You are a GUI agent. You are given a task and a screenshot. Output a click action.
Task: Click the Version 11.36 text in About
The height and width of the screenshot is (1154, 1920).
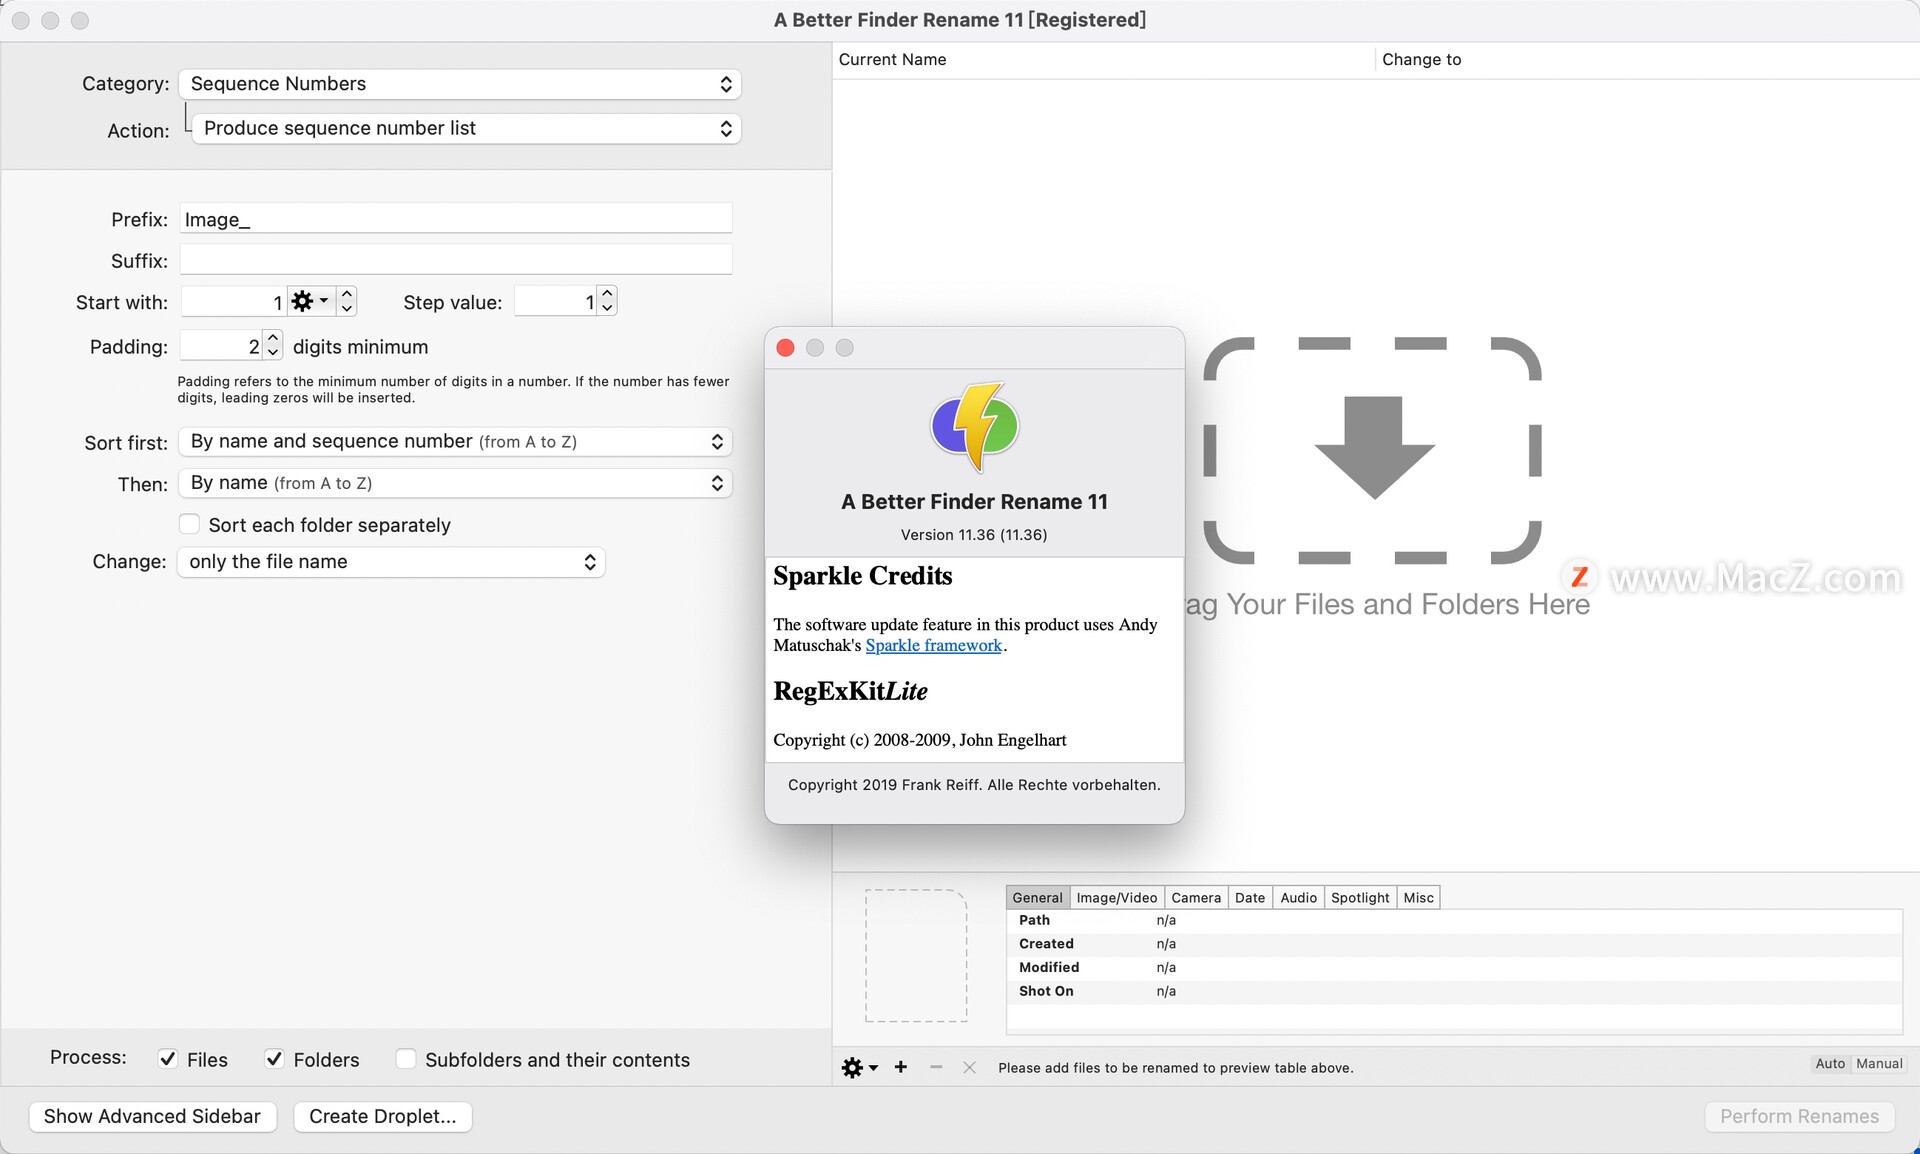click(x=974, y=535)
